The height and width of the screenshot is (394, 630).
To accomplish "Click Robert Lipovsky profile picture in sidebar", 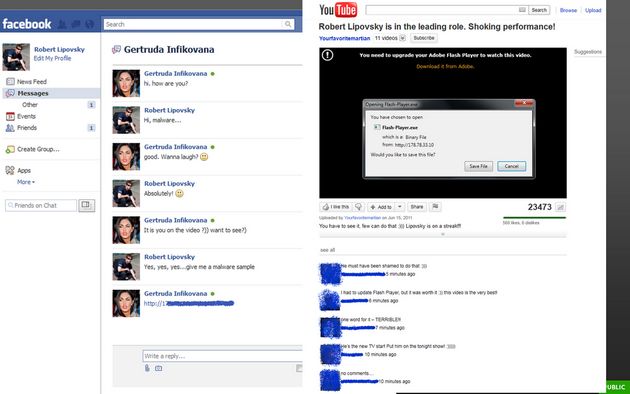I will [x=16, y=57].
